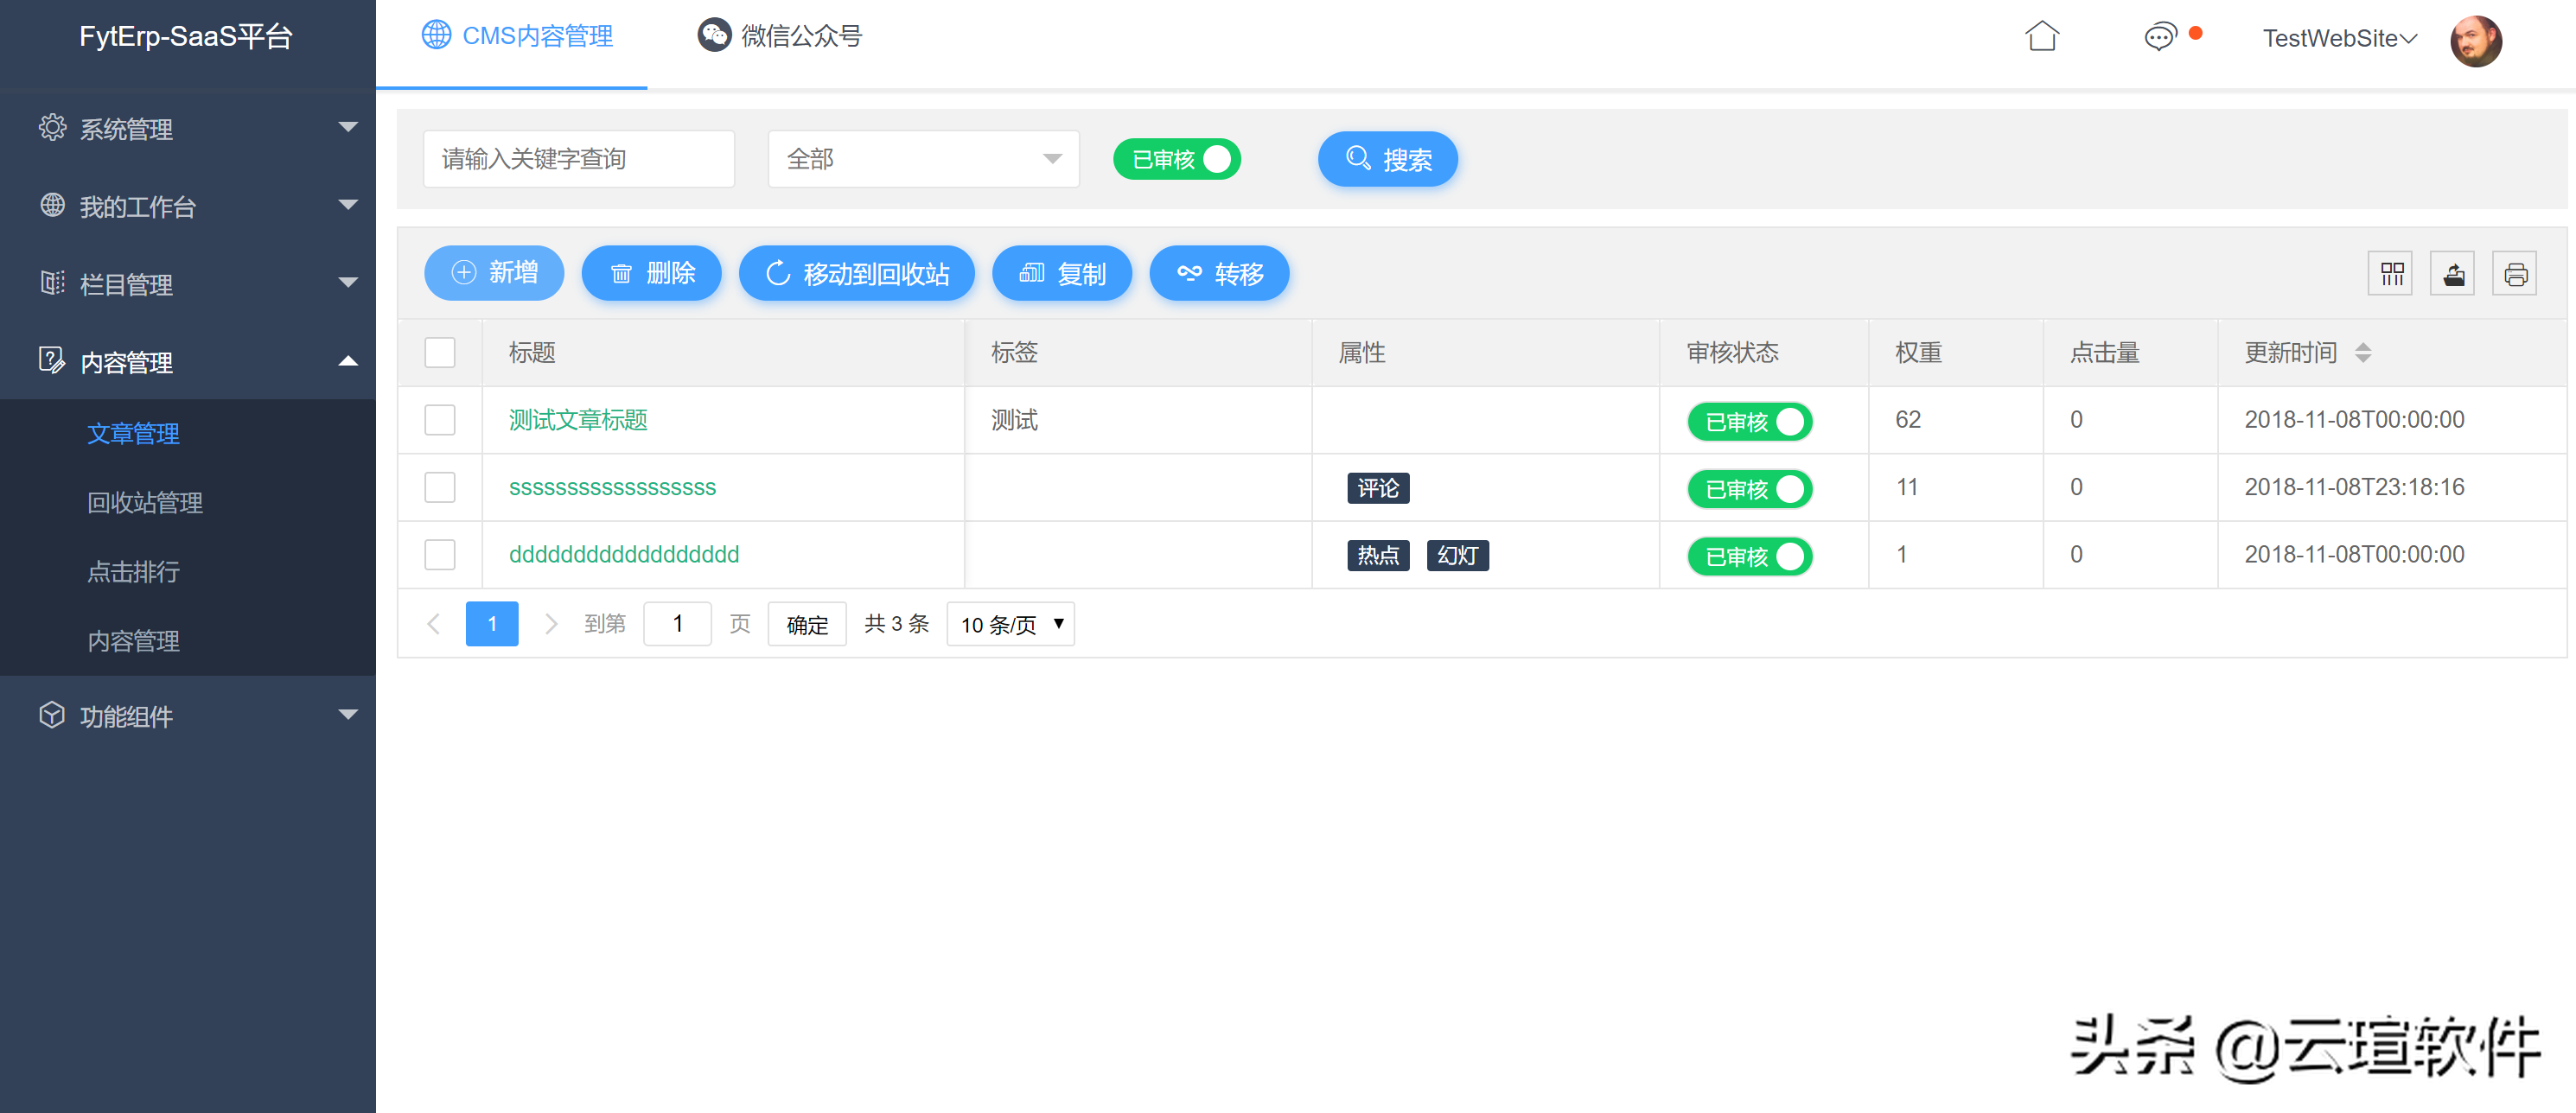Viewport: 2576px width, 1113px height.
Task: Check the checkbox for ssssssssssssssssss row
Action: click(x=440, y=488)
